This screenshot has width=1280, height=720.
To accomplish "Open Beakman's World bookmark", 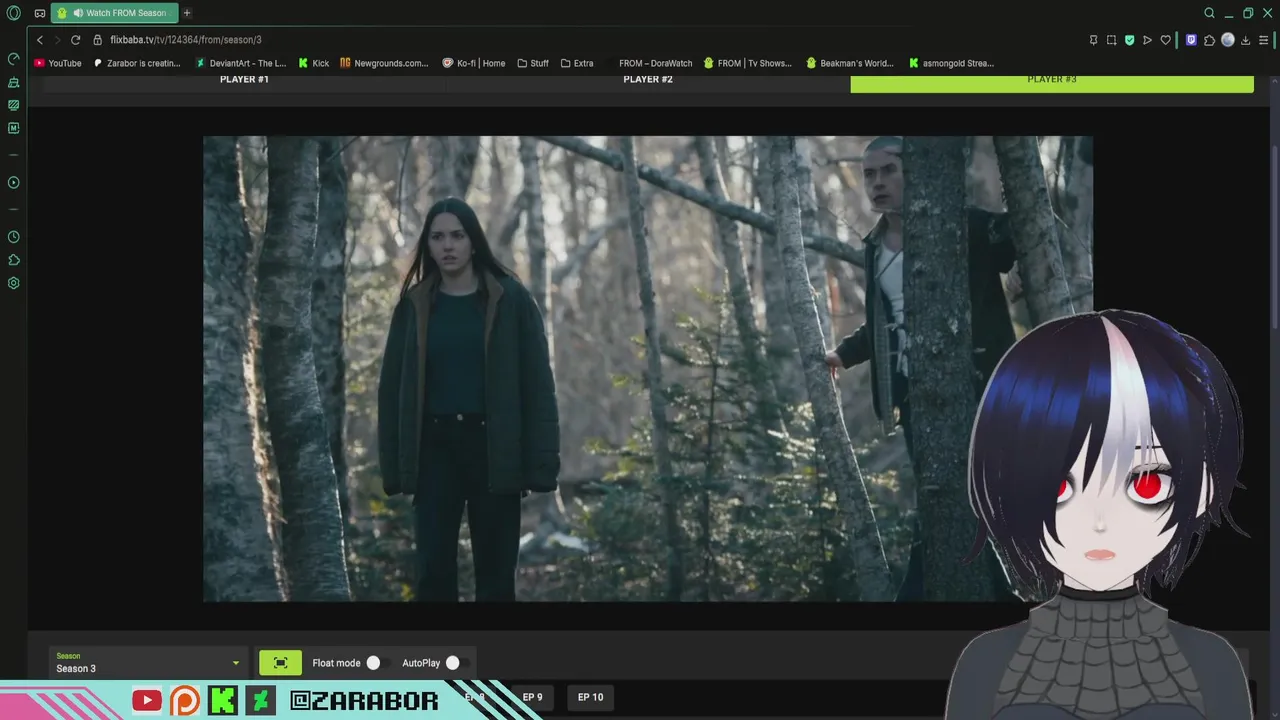I will (850, 63).
